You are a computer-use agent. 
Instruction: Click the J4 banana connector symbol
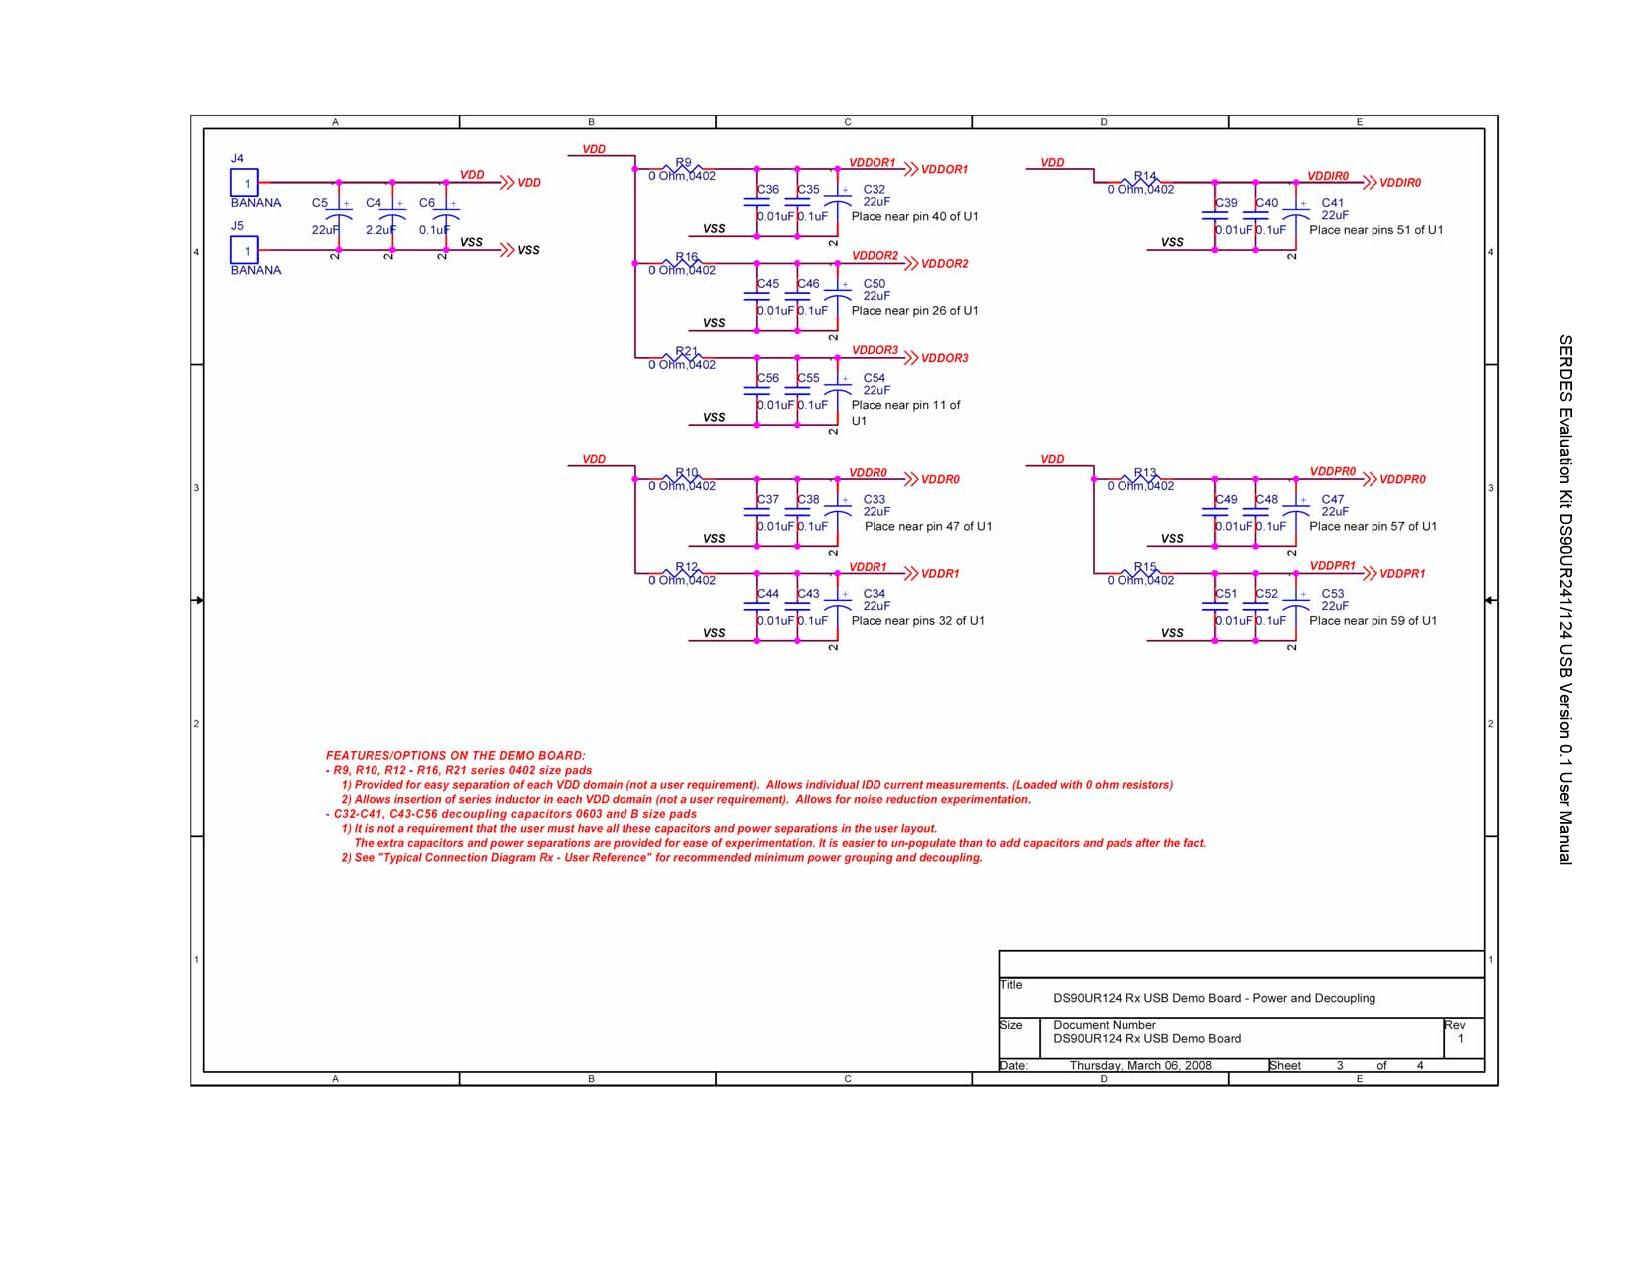tap(244, 183)
